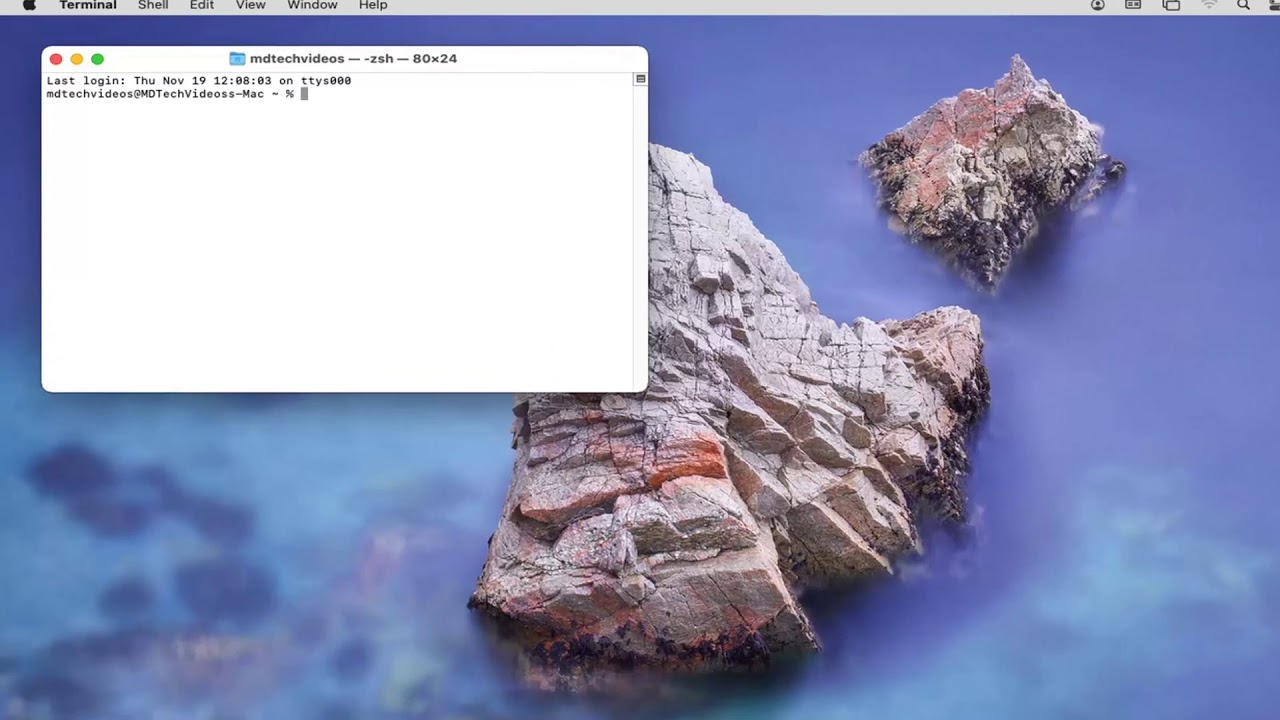The image size is (1280, 720).
Task: Open the Window menu
Action: (x=312, y=5)
